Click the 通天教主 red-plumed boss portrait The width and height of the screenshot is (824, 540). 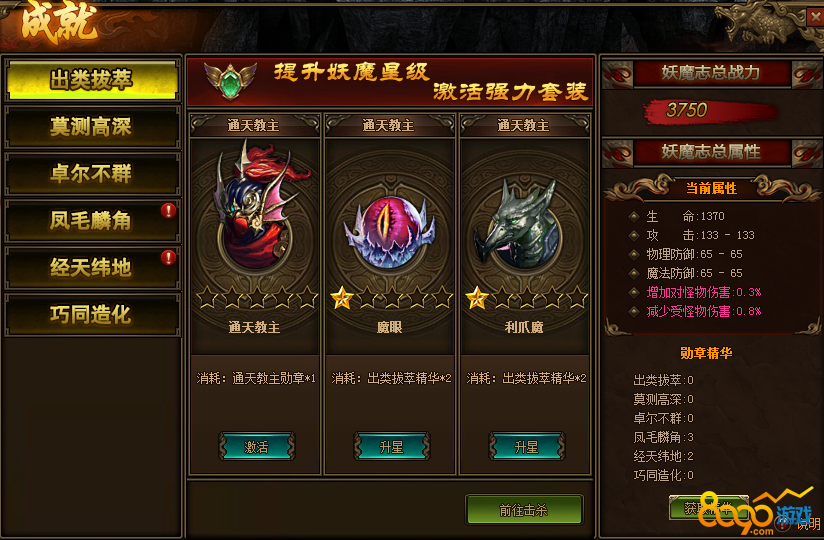256,206
